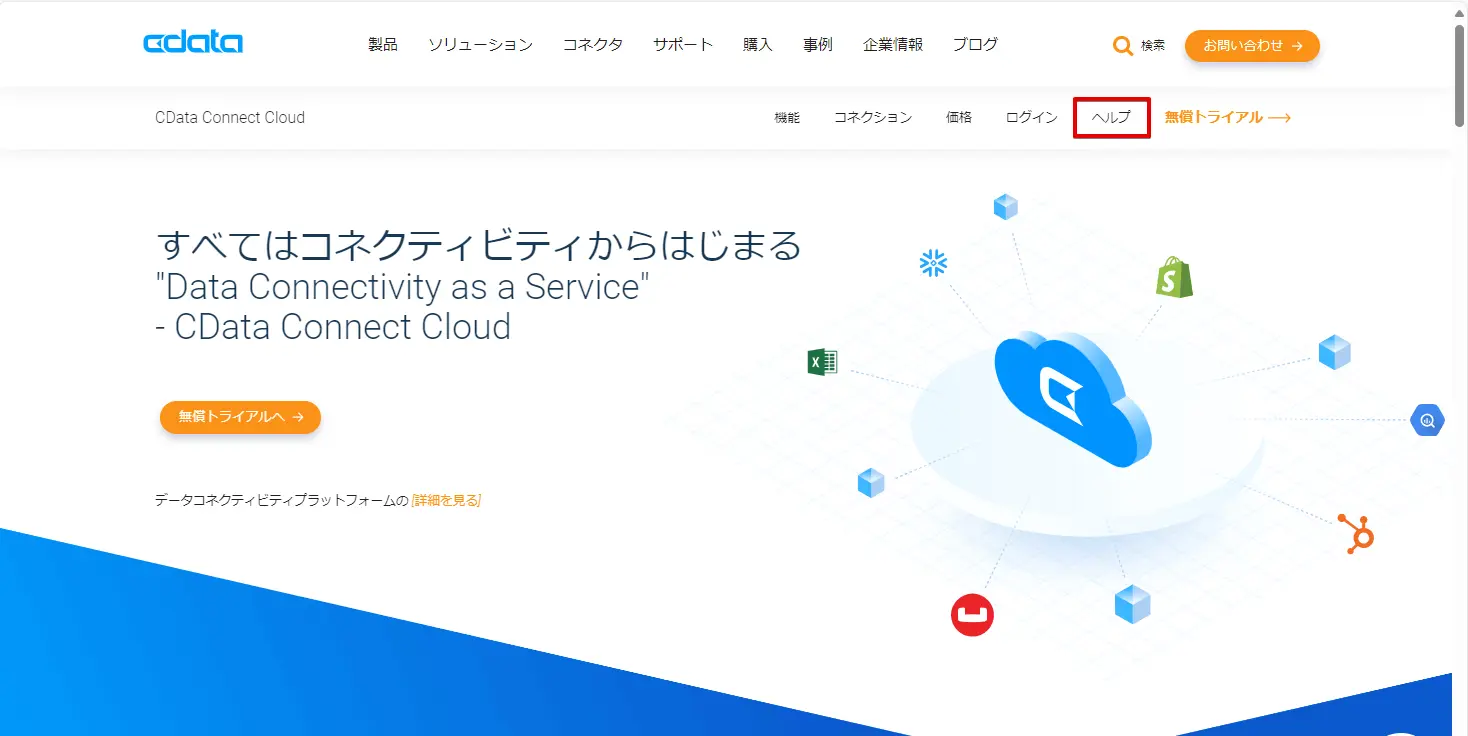Go to the コネクション sub-nav link

[873, 118]
